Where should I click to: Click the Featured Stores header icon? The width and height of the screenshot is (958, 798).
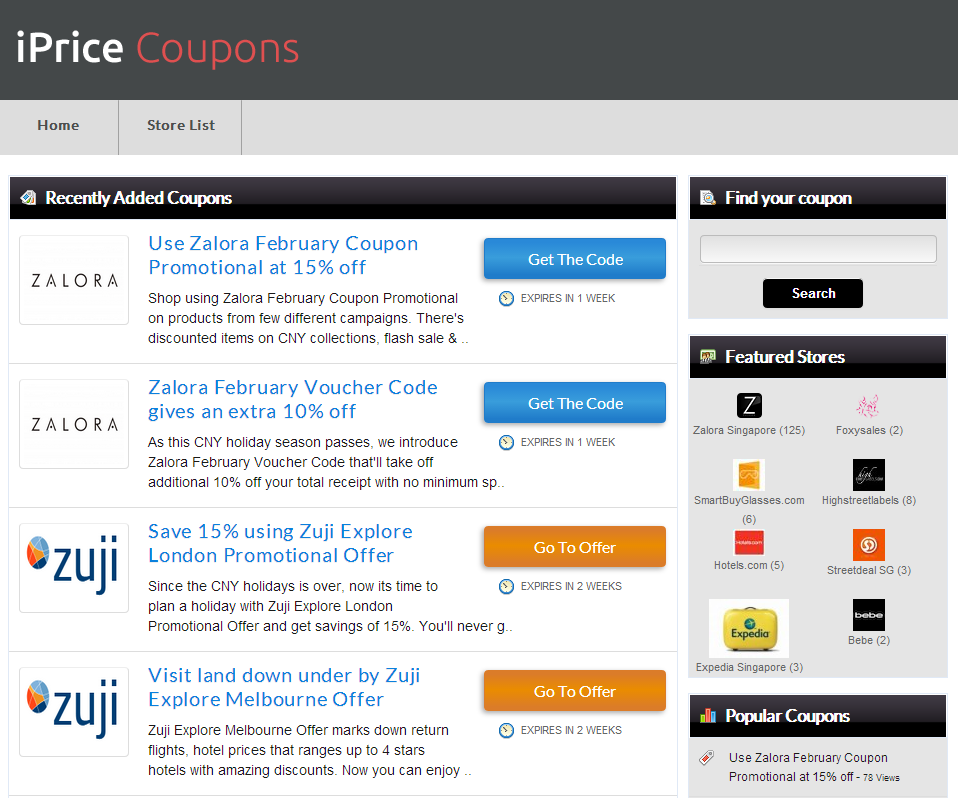tap(708, 356)
